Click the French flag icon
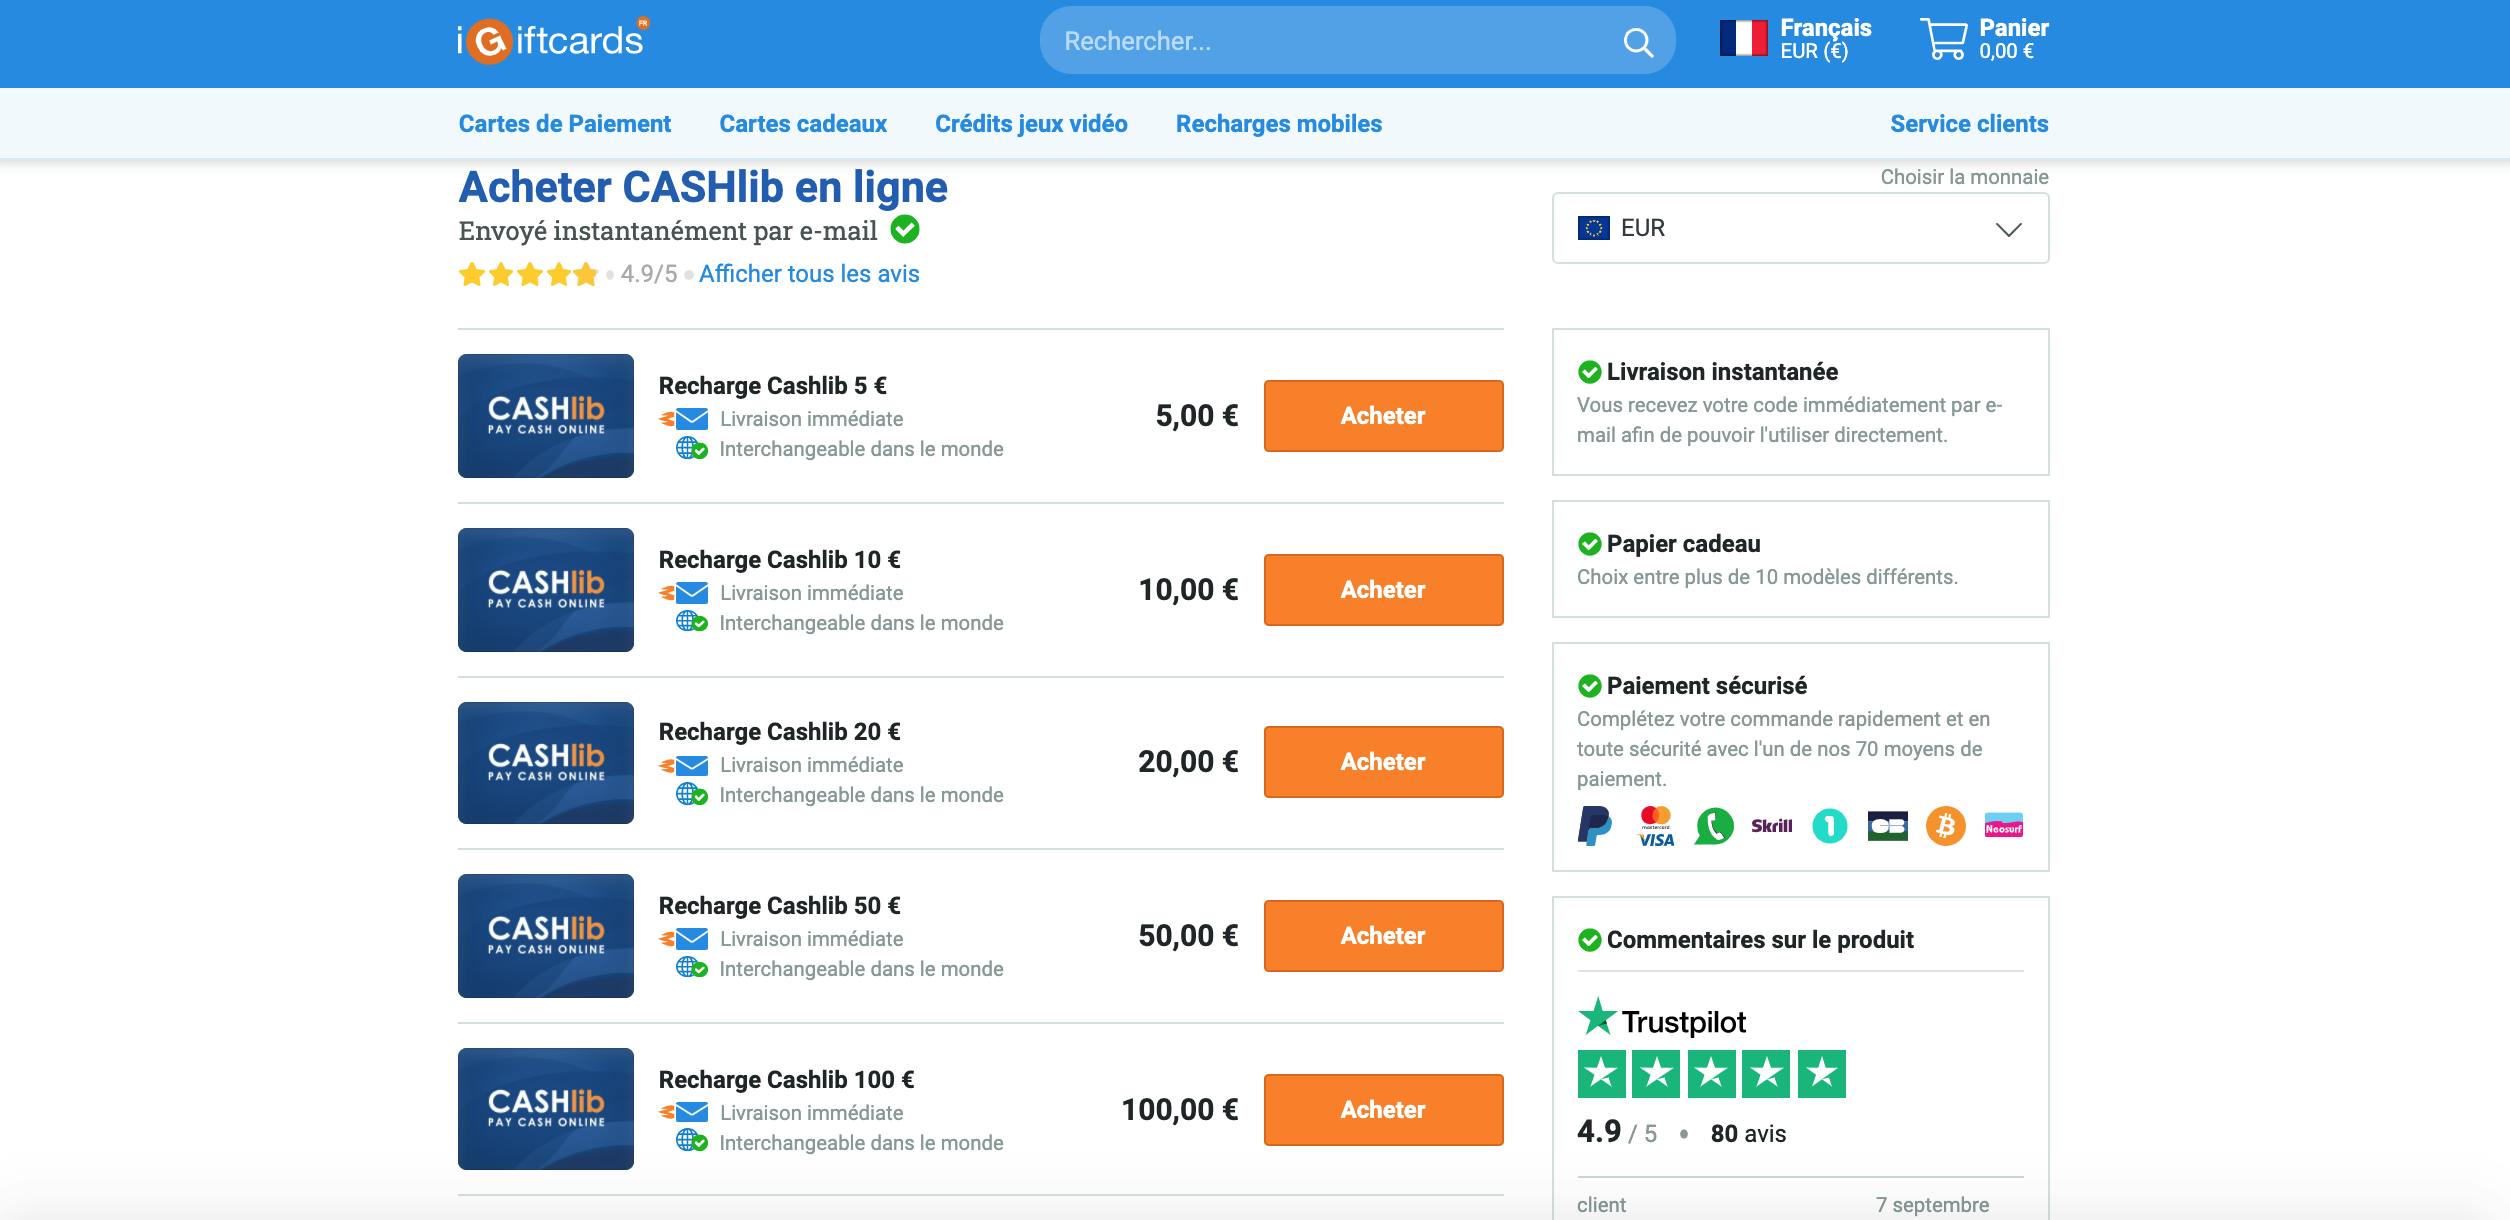The height and width of the screenshot is (1220, 2510). click(x=1743, y=39)
